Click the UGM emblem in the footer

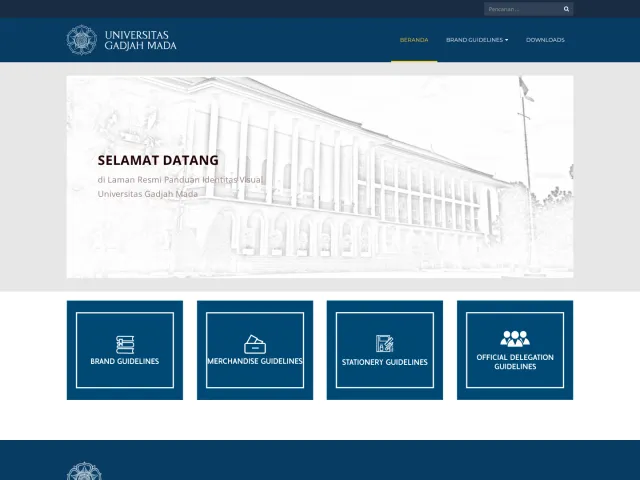(x=84, y=471)
